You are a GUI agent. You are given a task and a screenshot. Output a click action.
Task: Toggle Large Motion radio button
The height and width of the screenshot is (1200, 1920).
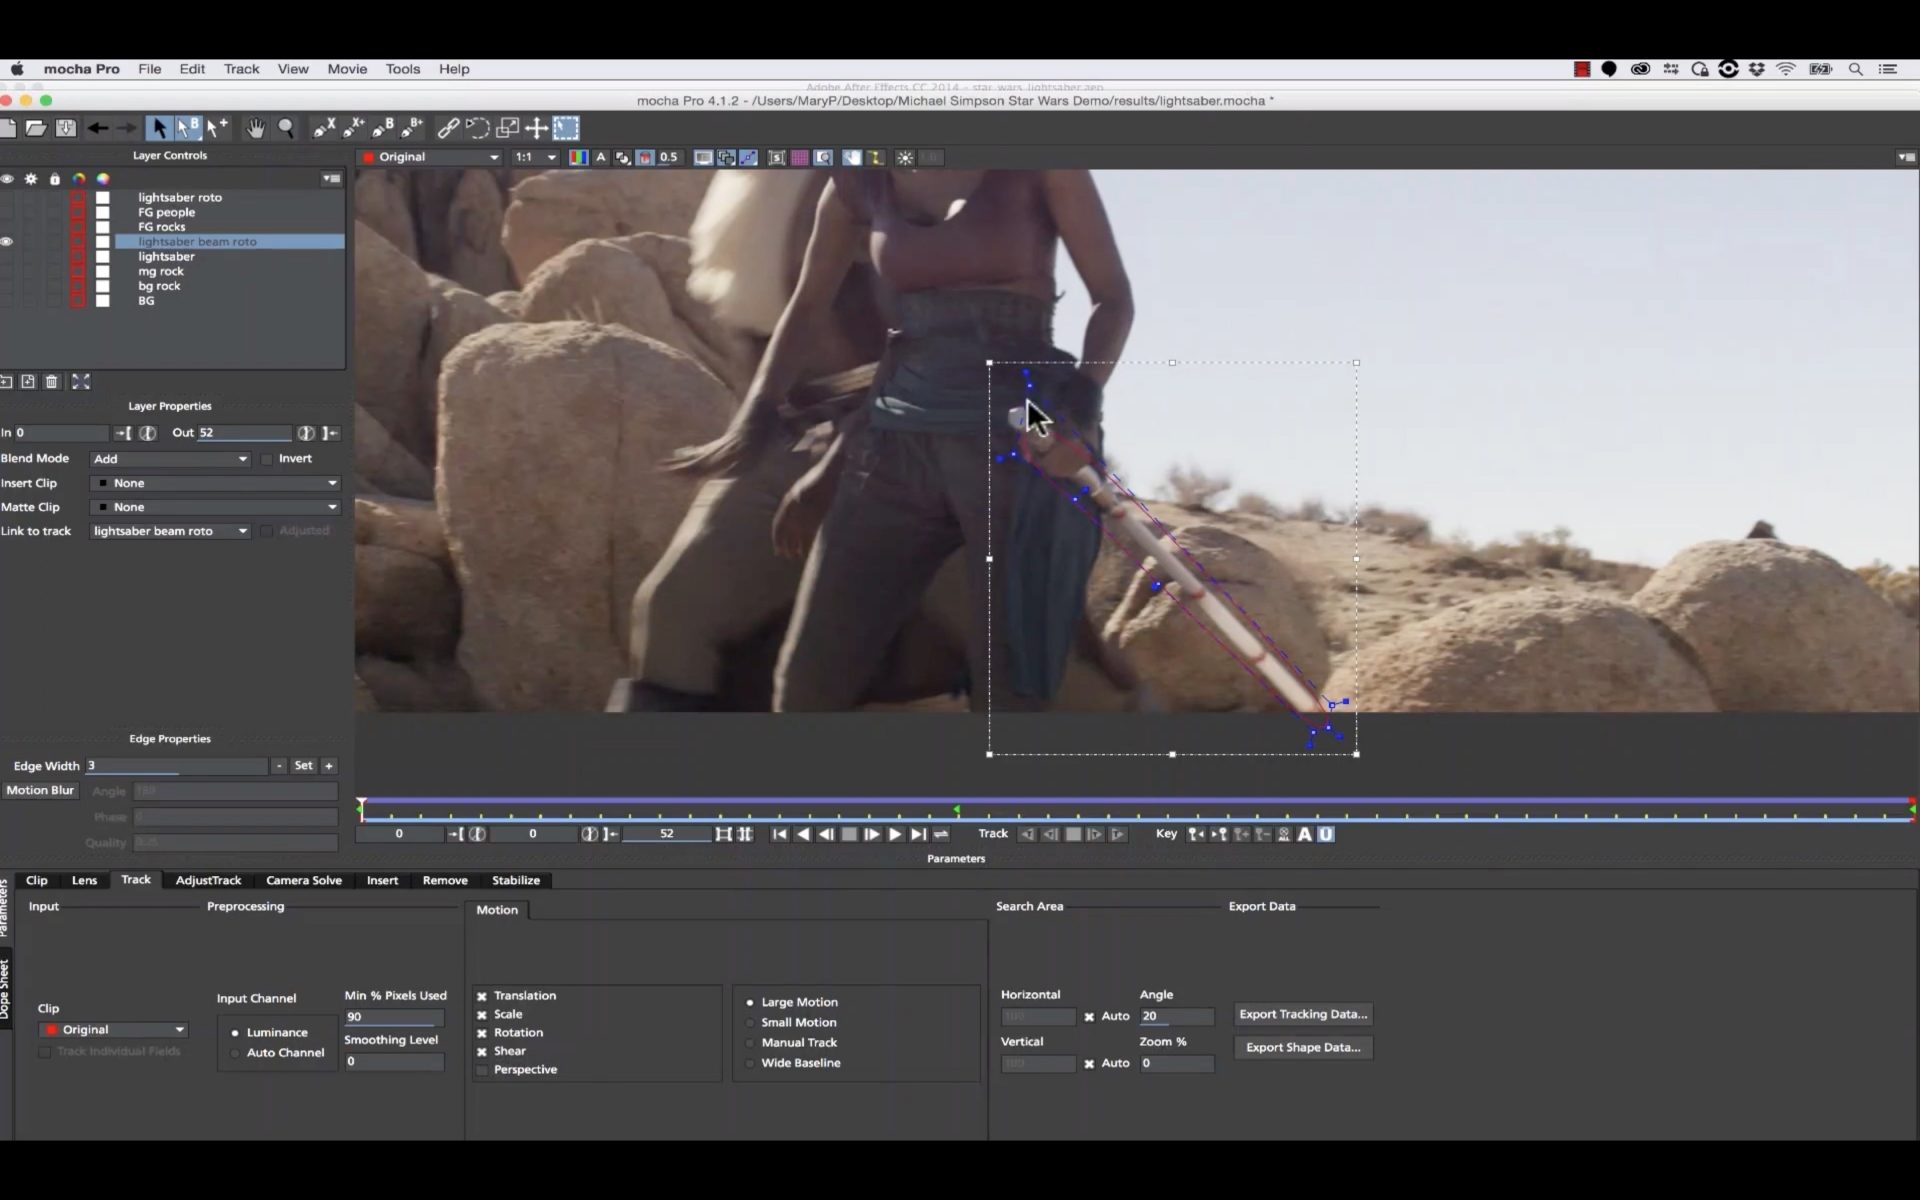(749, 1001)
